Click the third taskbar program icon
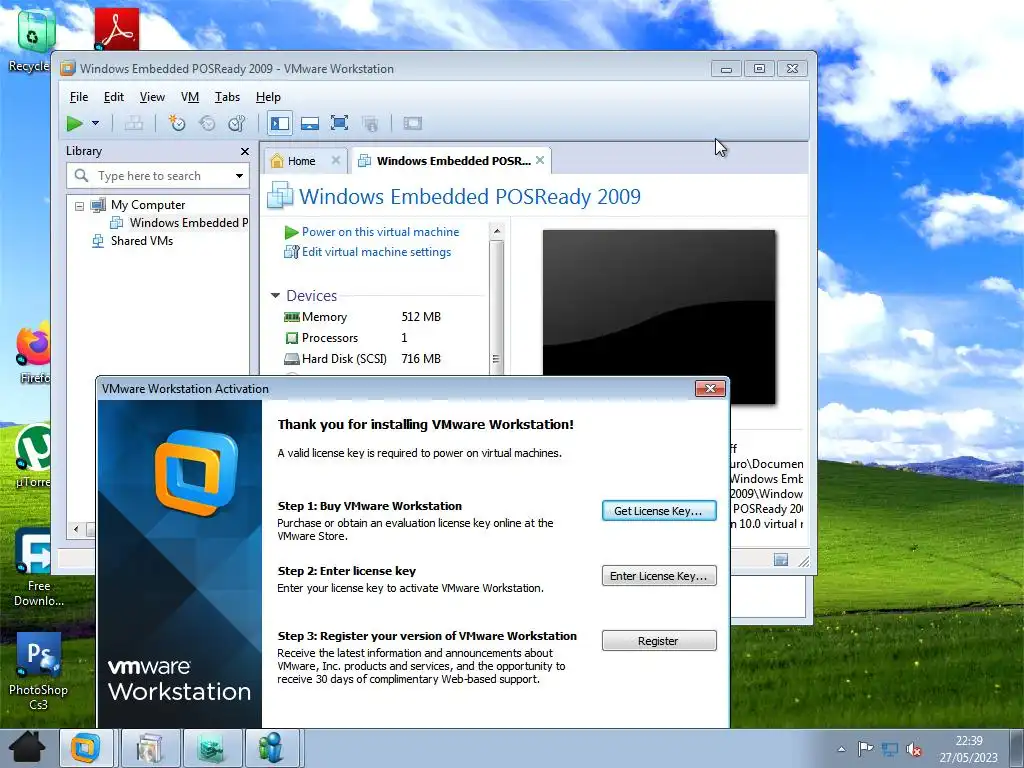The width and height of the screenshot is (1024, 768). coord(212,748)
